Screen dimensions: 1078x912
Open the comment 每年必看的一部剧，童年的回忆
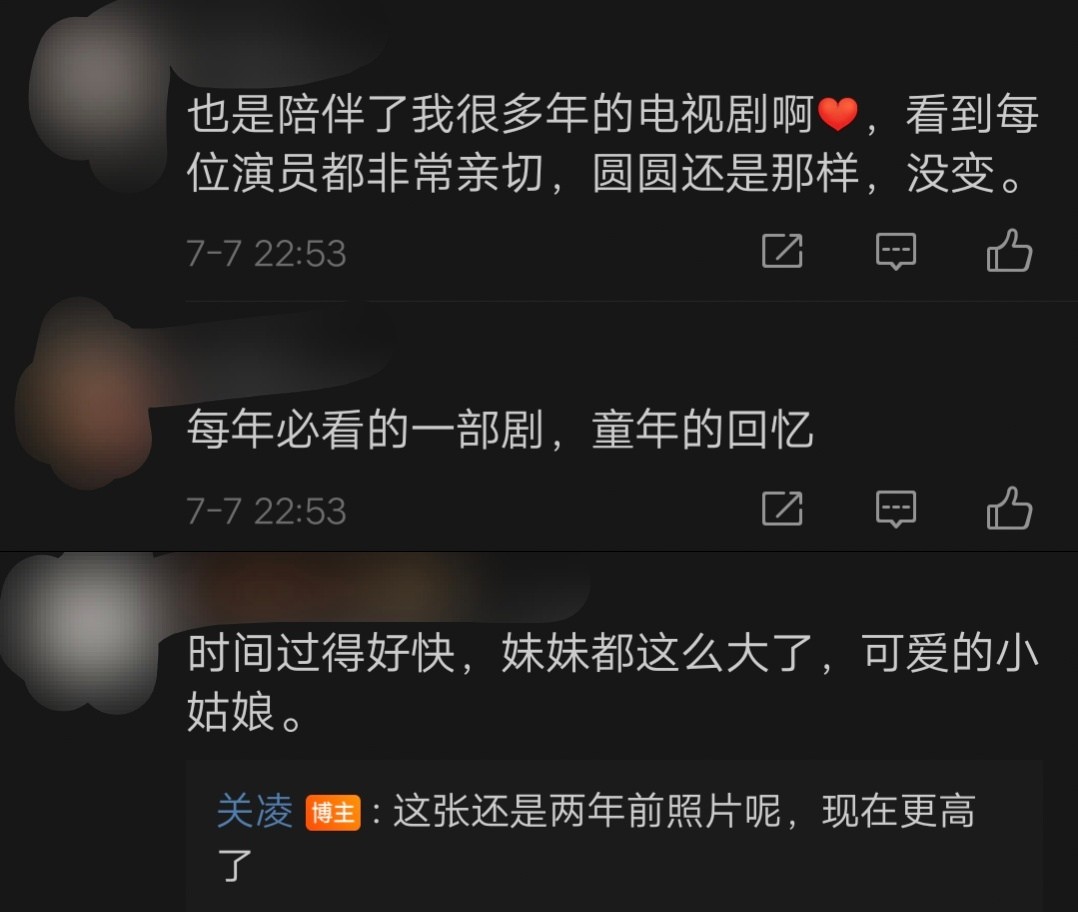point(500,430)
